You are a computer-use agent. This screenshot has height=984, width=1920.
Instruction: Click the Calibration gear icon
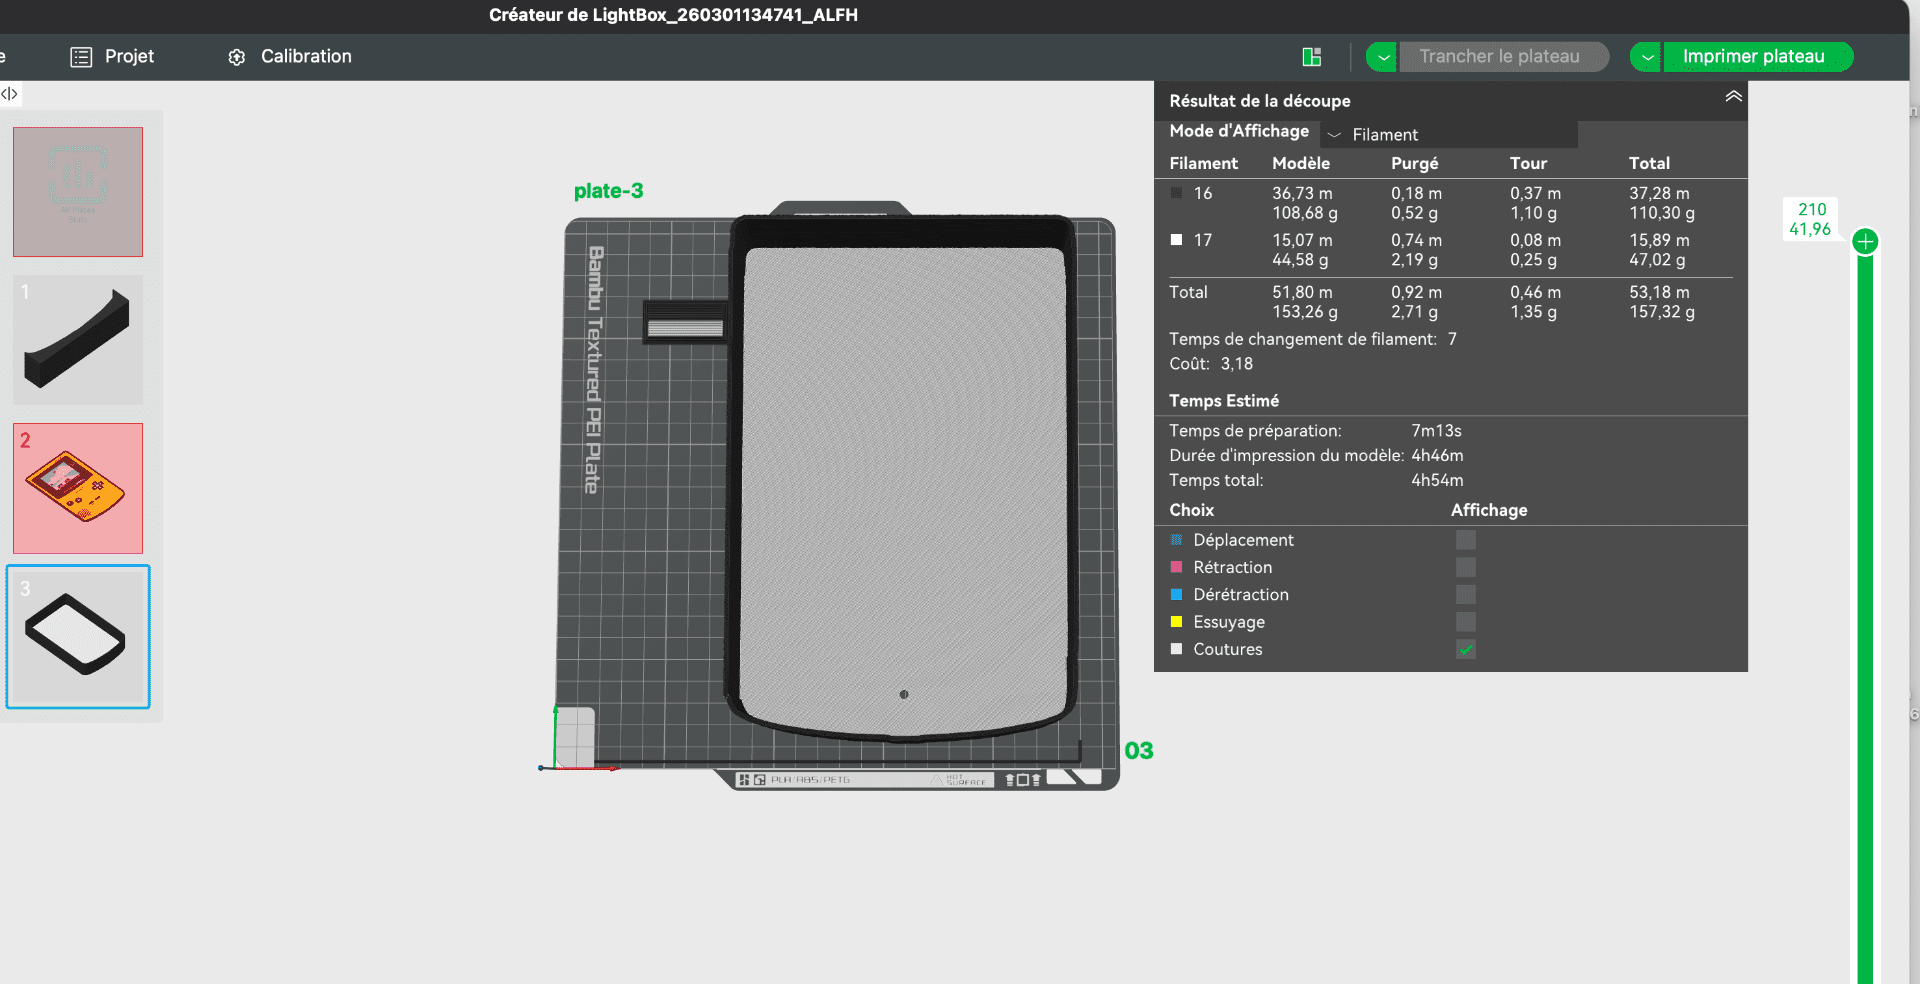pos(237,57)
